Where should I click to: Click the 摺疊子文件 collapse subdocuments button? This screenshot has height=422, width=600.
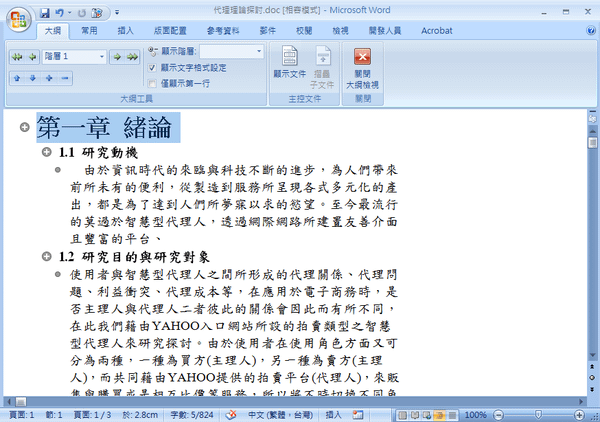tap(322, 67)
